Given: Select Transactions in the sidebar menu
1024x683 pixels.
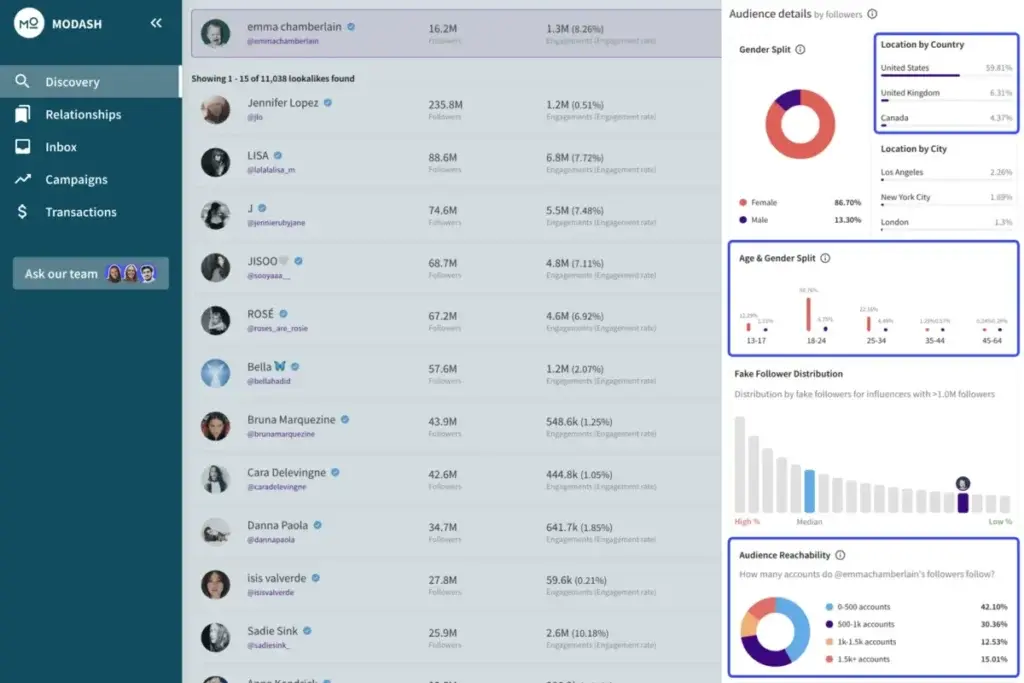Looking at the screenshot, I should pos(80,211).
